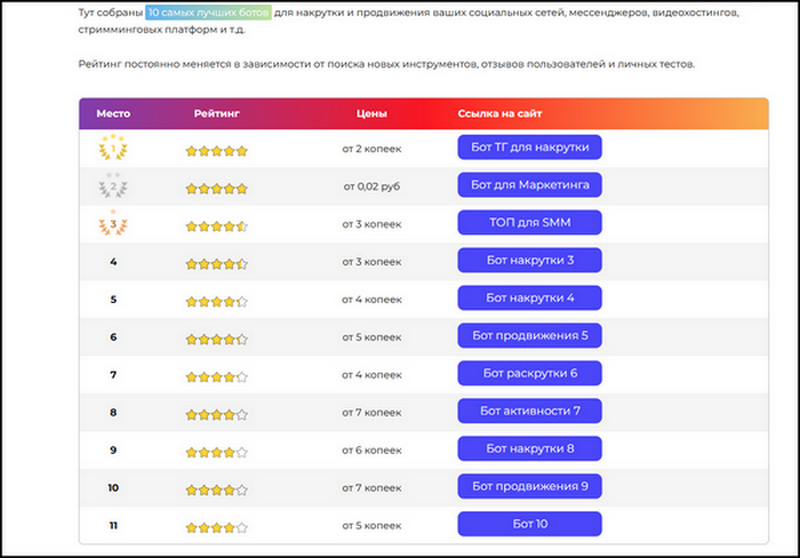Click the highlighted "10 самых лучших ботов" link

pos(207,15)
